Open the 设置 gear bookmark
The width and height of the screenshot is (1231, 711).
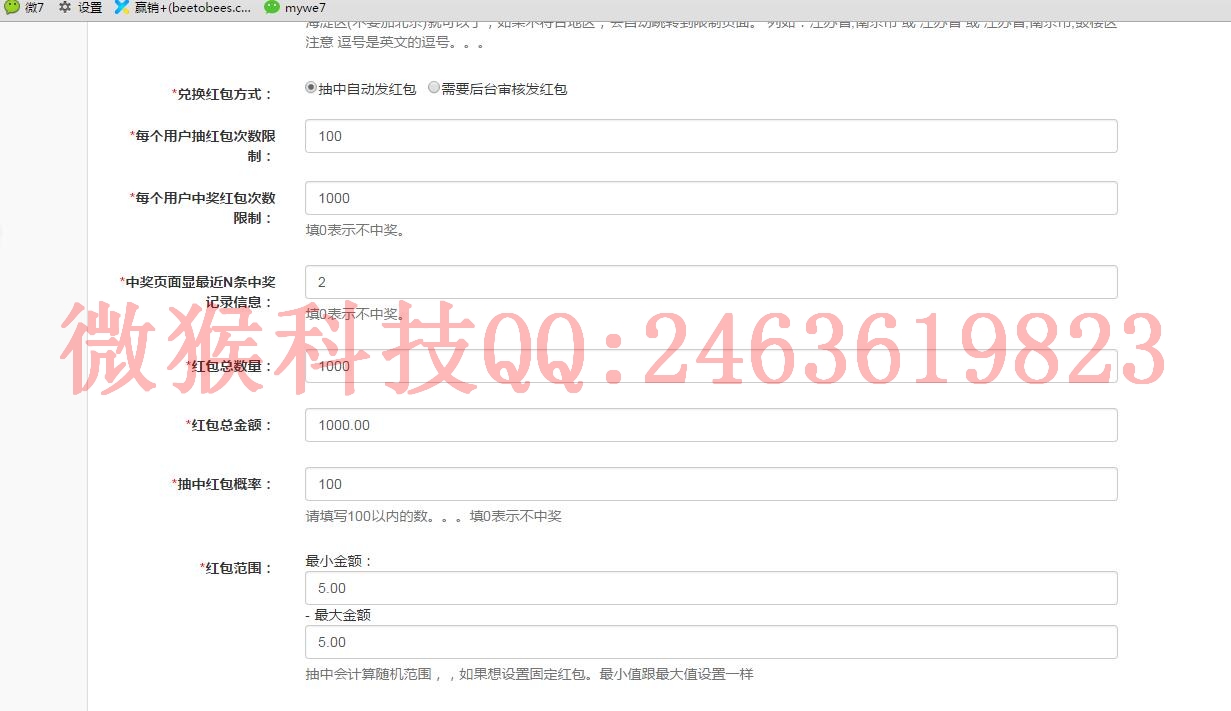click(x=81, y=7)
